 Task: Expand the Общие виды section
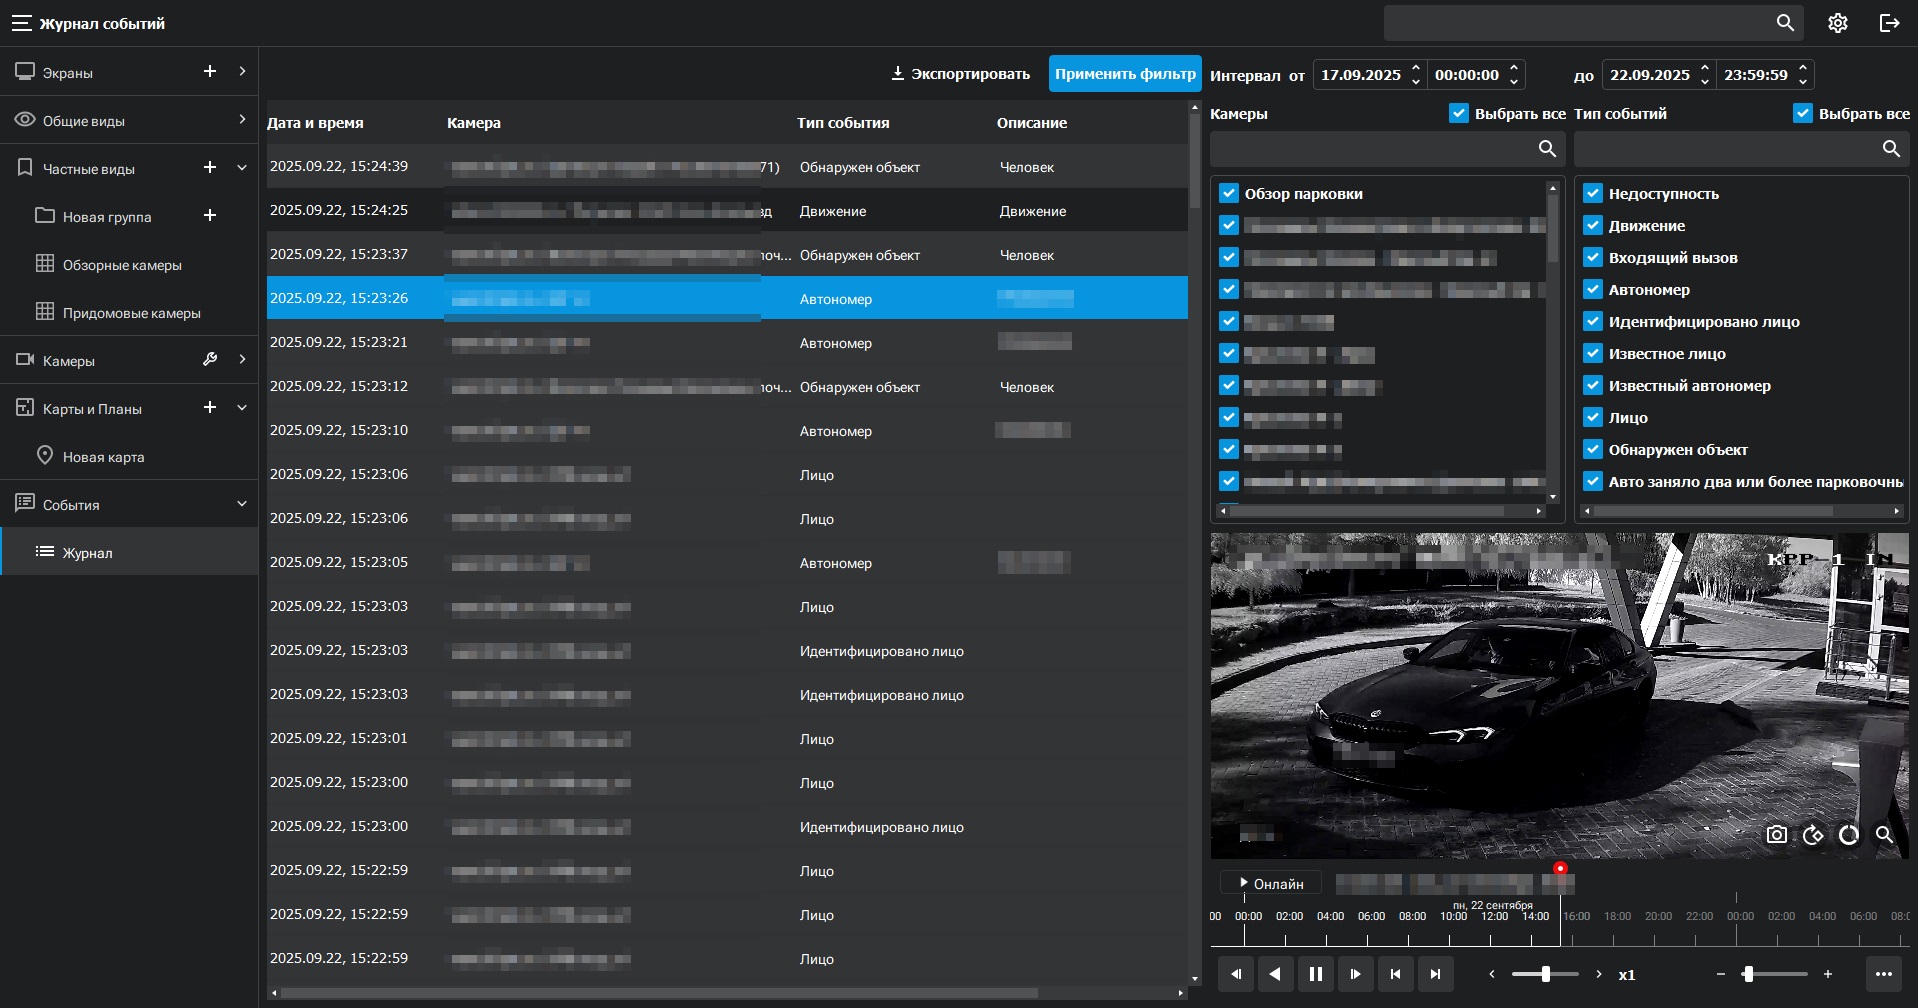242,120
